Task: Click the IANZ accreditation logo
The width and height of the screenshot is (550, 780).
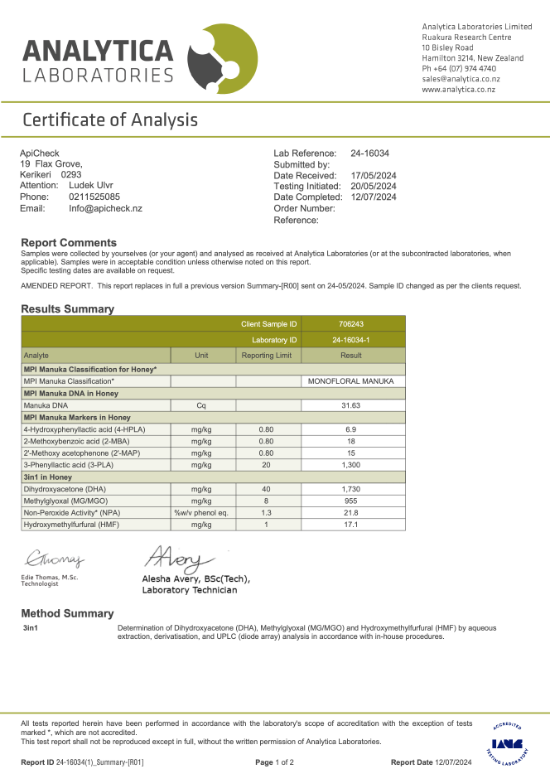Action: (x=507, y=744)
